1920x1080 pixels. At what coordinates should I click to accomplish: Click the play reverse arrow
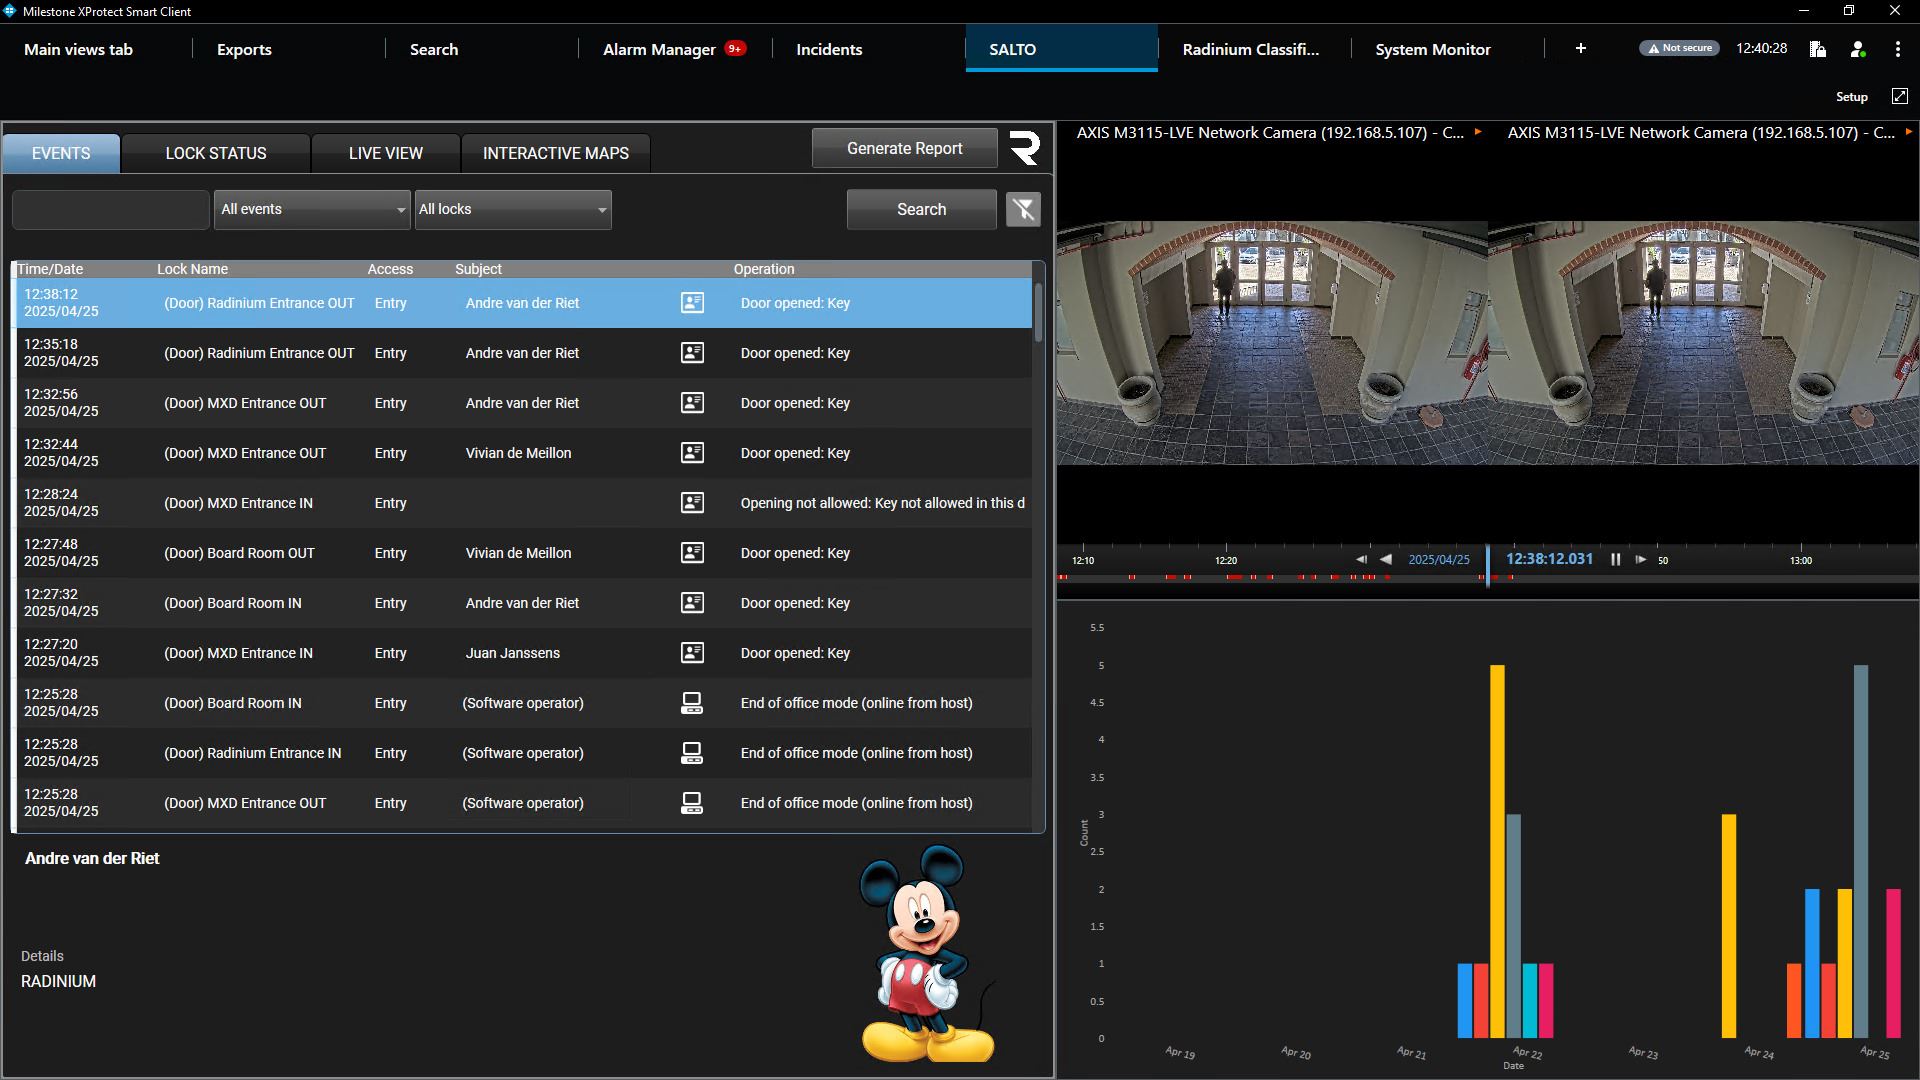coord(1386,560)
